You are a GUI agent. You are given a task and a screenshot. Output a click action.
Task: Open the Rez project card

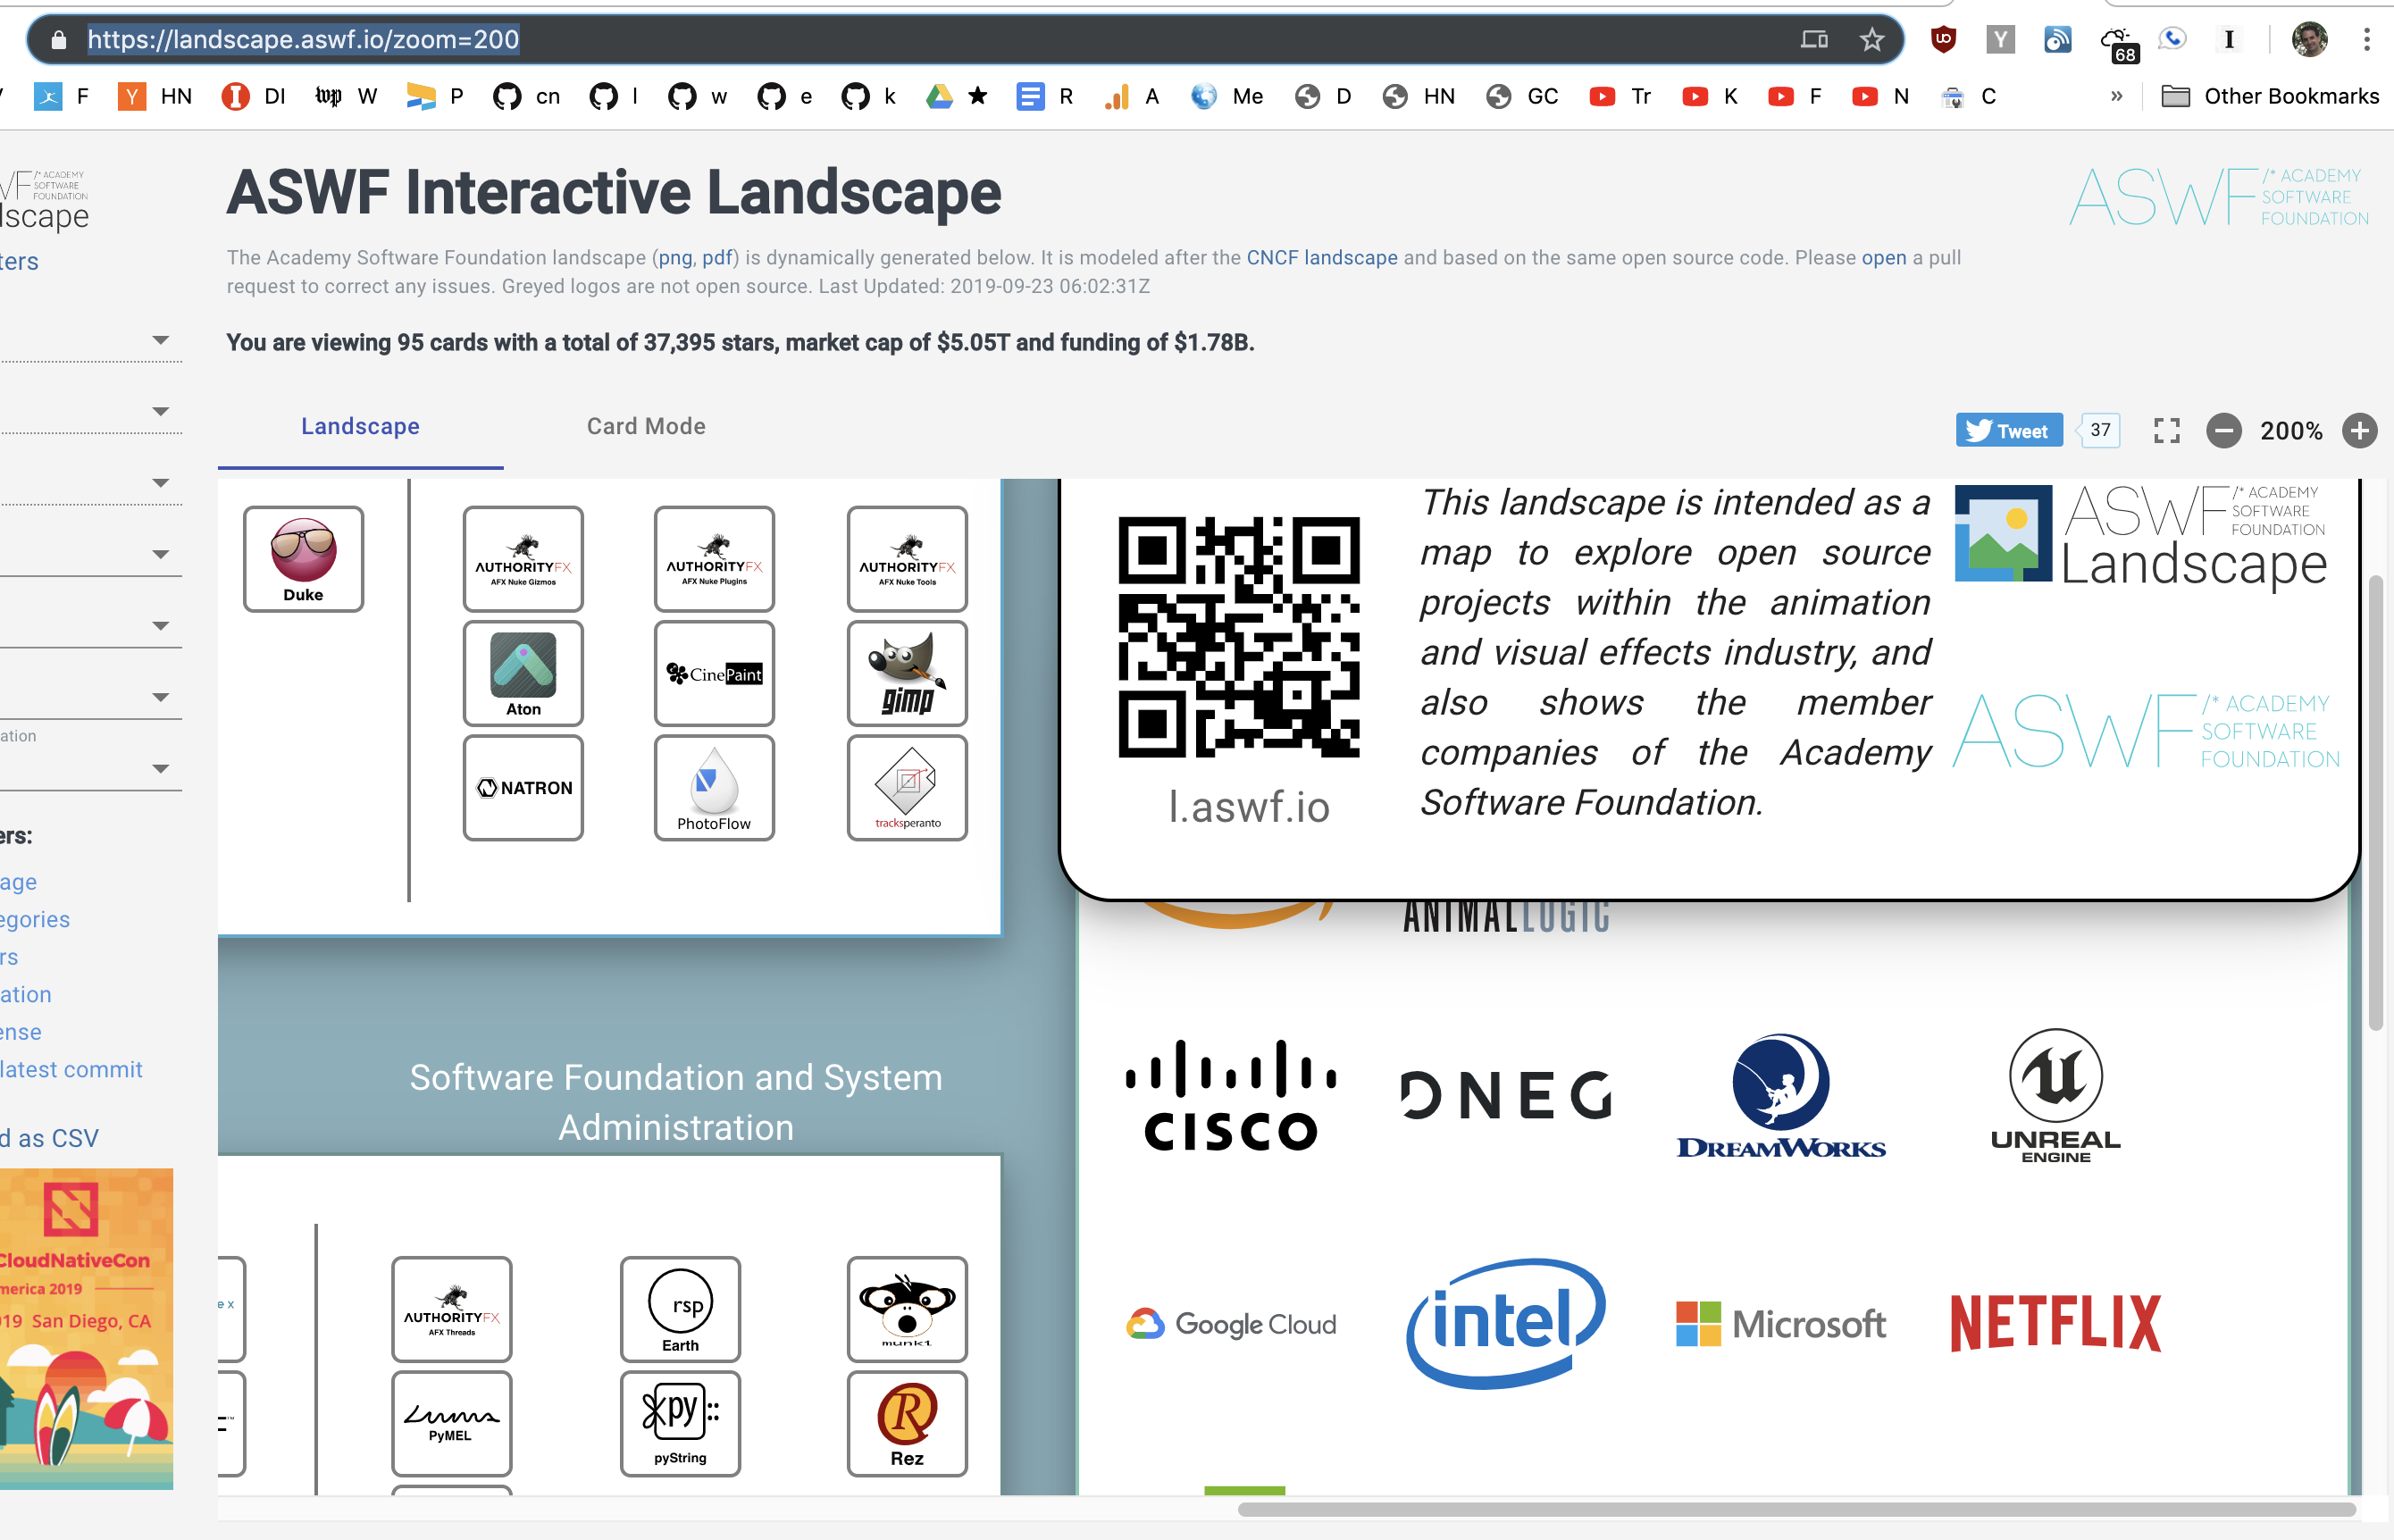click(906, 1424)
